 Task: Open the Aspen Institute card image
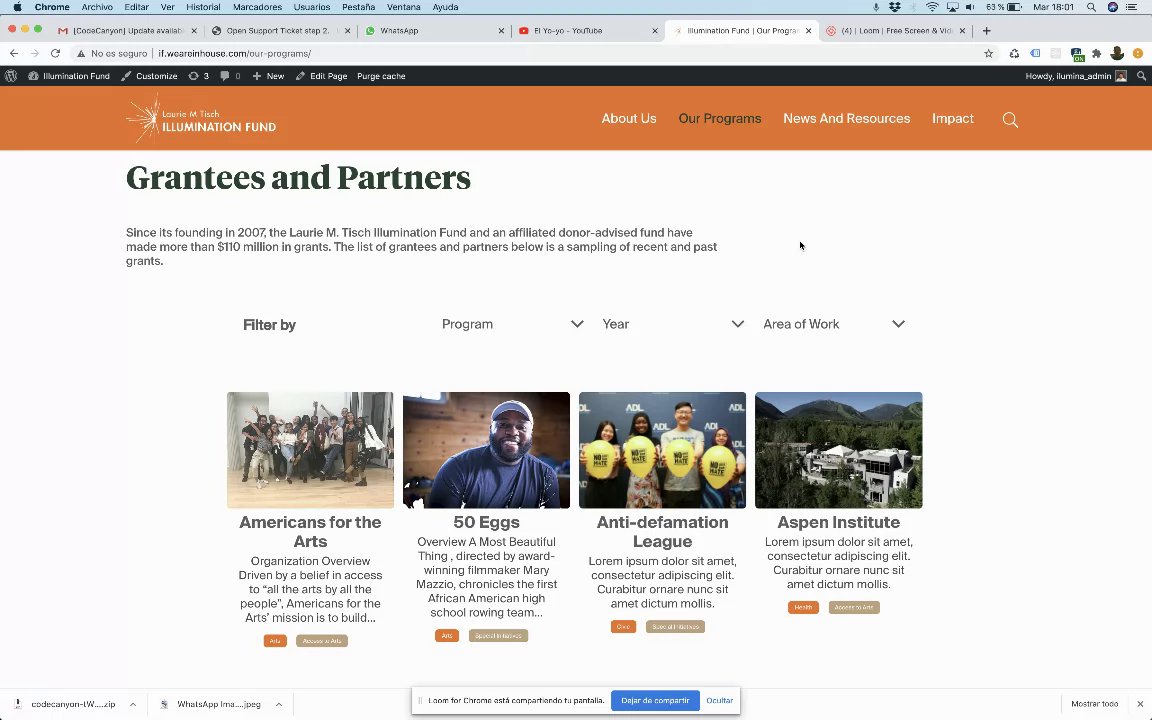coord(838,450)
